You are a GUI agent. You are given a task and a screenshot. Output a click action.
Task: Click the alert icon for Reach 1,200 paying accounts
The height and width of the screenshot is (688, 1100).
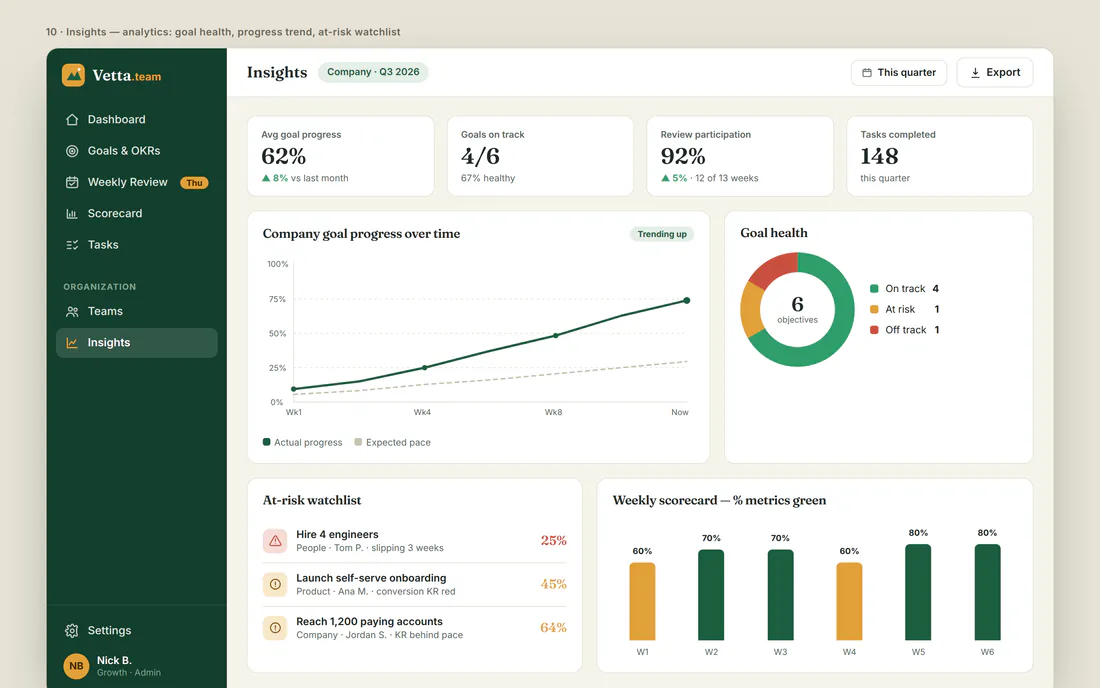point(275,628)
